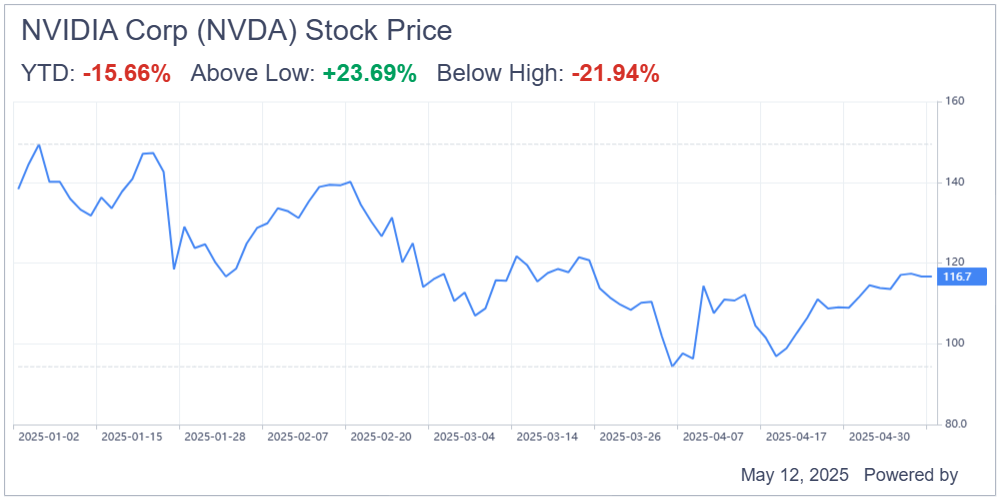This screenshot has height=500, width=1000.
Task: Click the 2025-03-04 date axis label
Action: coord(463,437)
